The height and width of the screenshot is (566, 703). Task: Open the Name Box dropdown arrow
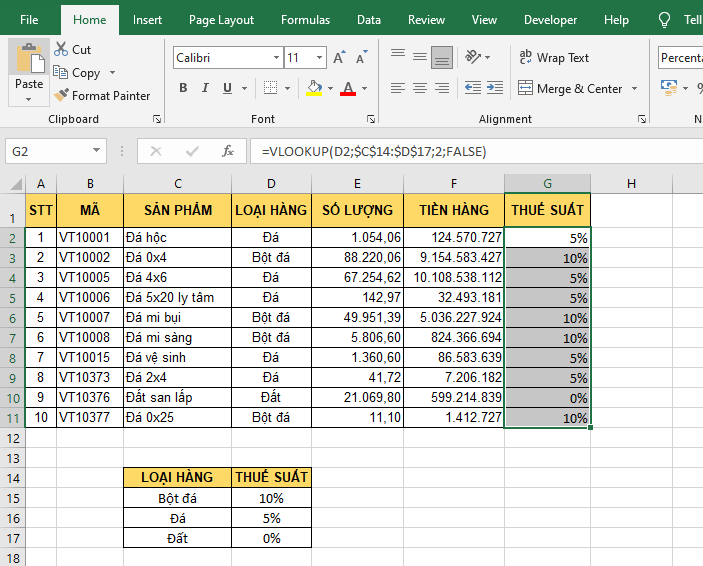[x=97, y=151]
